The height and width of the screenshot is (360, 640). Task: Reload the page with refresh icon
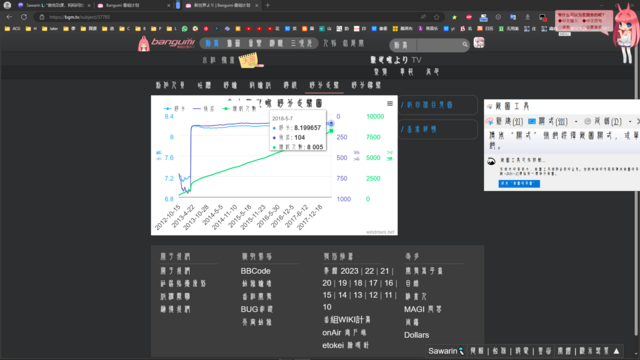point(24,17)
